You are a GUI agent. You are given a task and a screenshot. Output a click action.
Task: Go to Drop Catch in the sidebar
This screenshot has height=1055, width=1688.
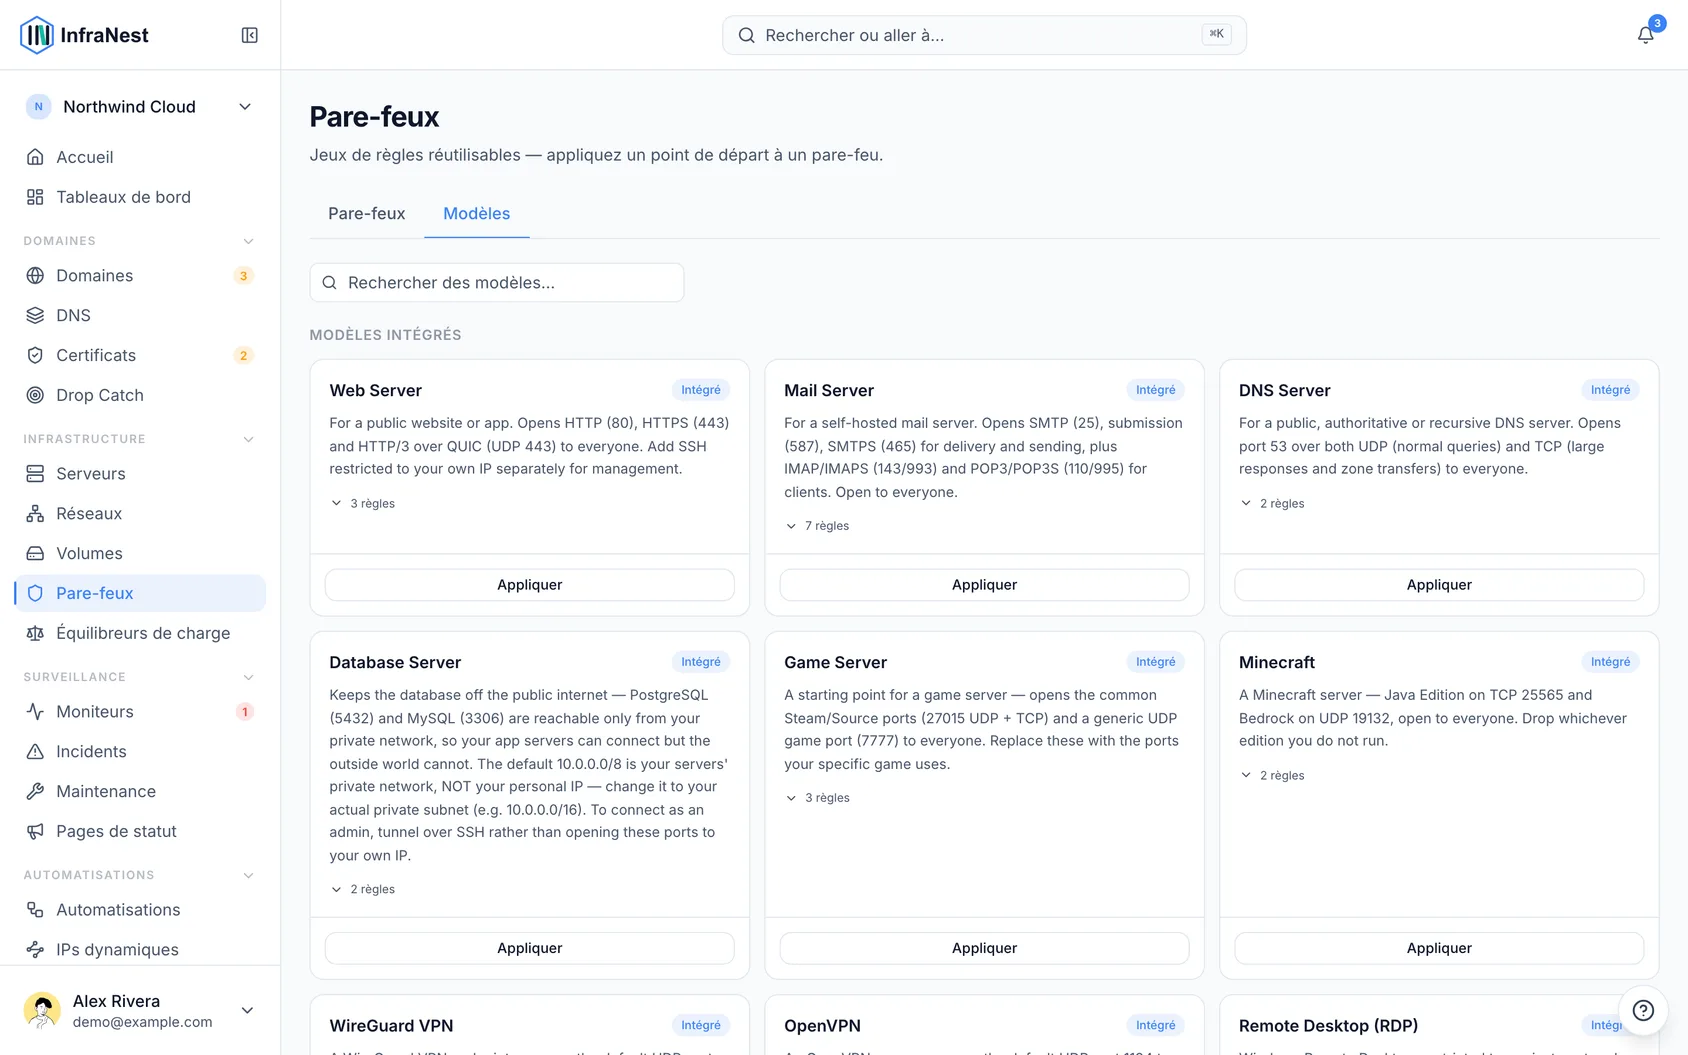[x=140, y=395]
